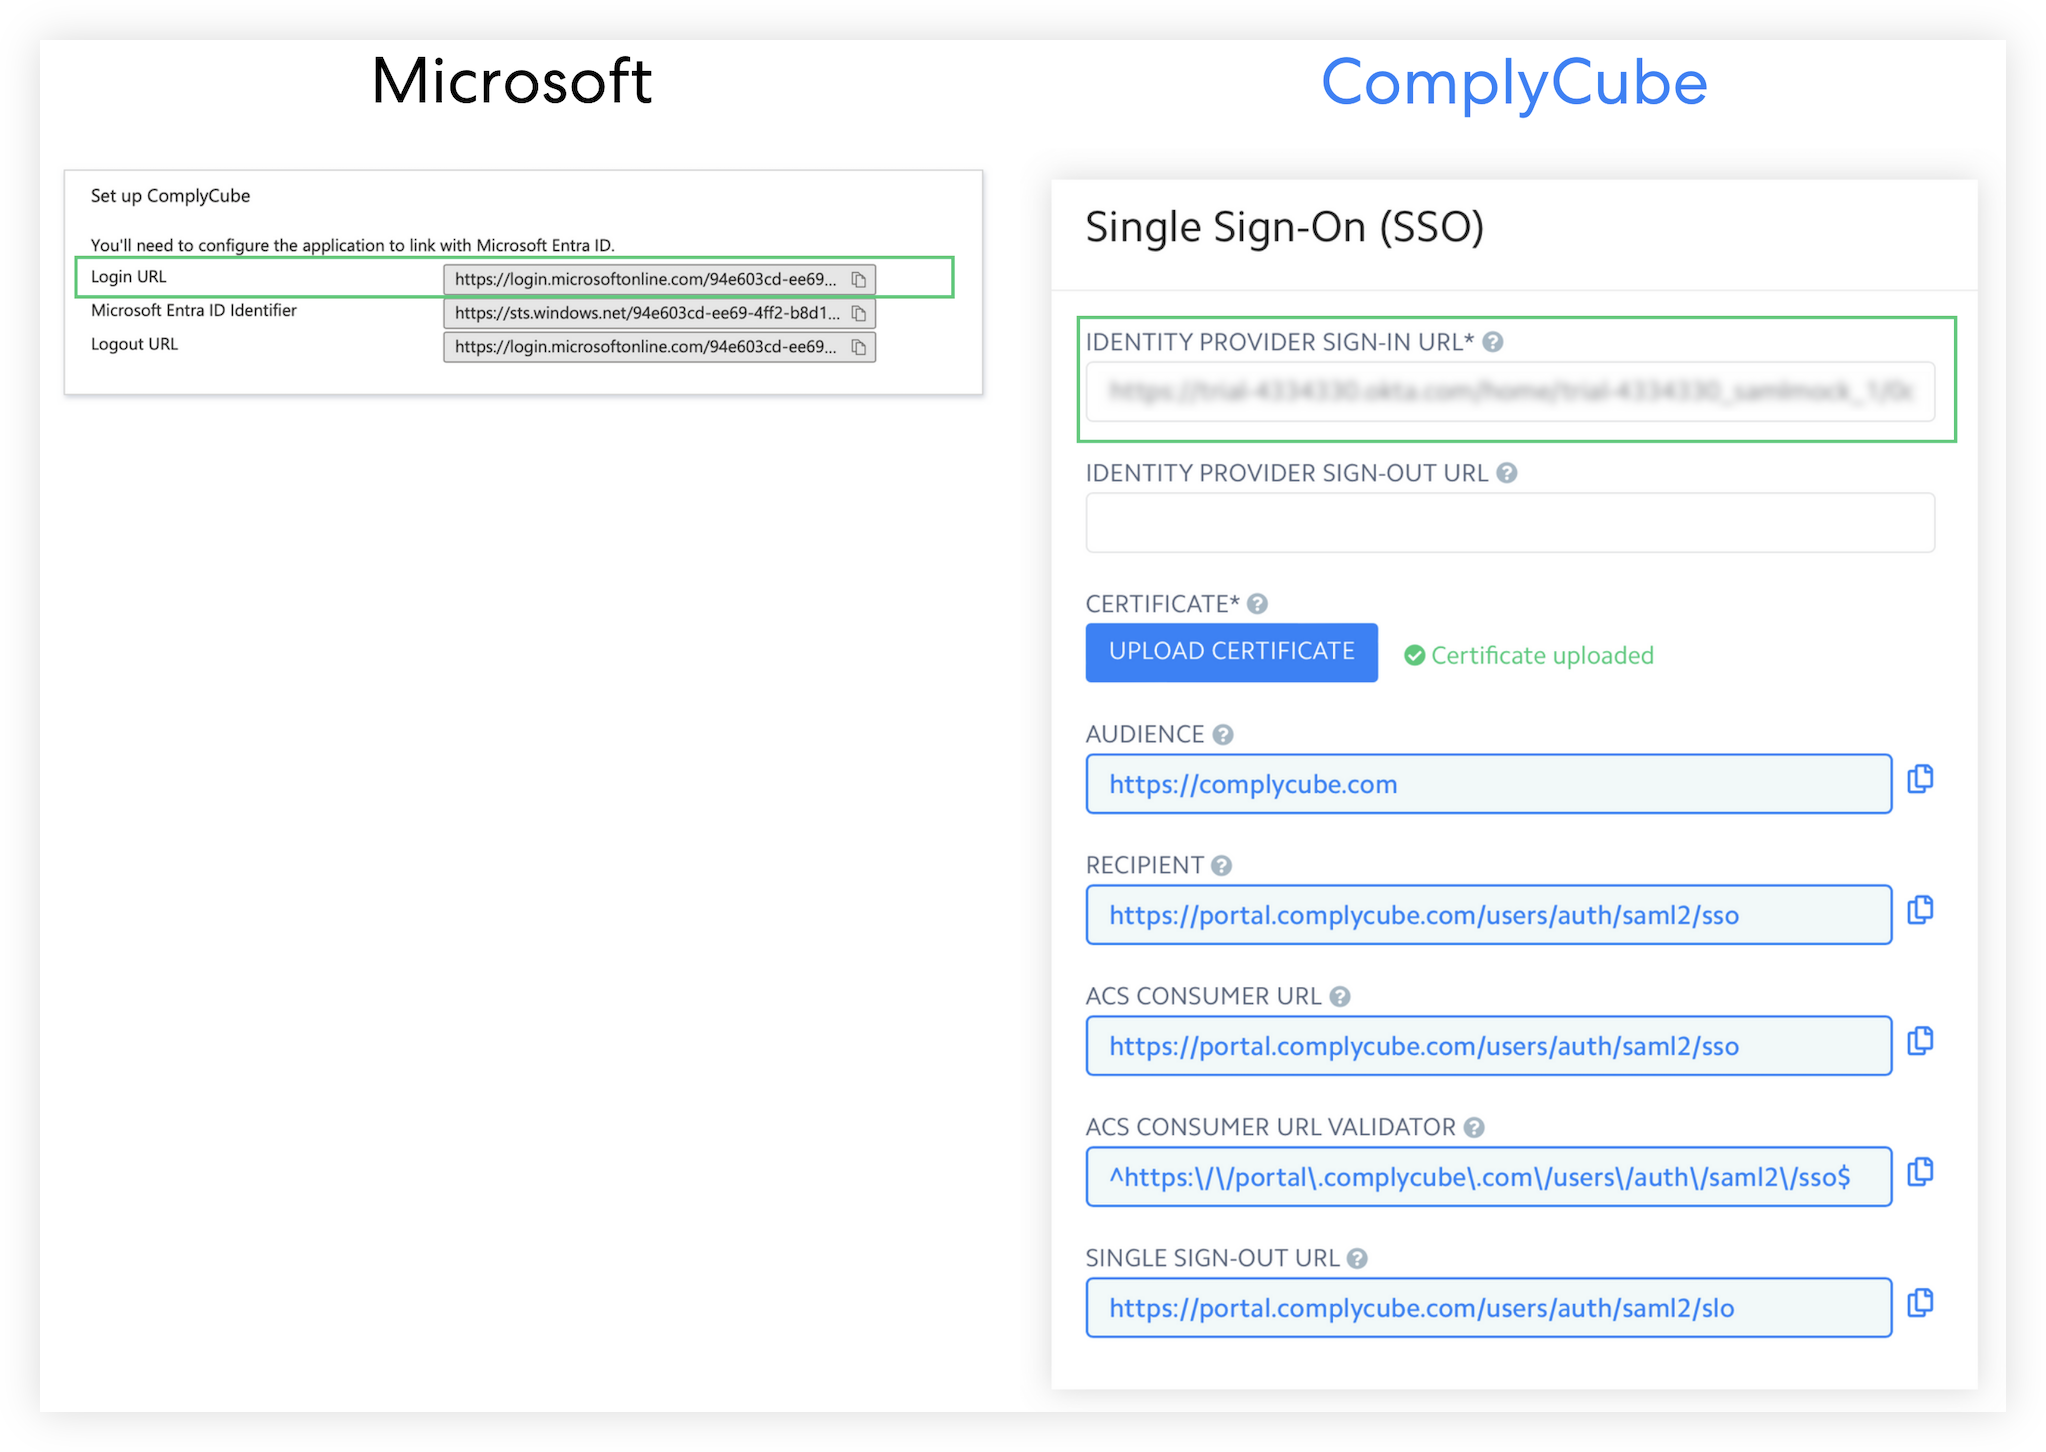
Task: Copy the Microsoft Entra ID Identifier value
Action: [858, 314]
